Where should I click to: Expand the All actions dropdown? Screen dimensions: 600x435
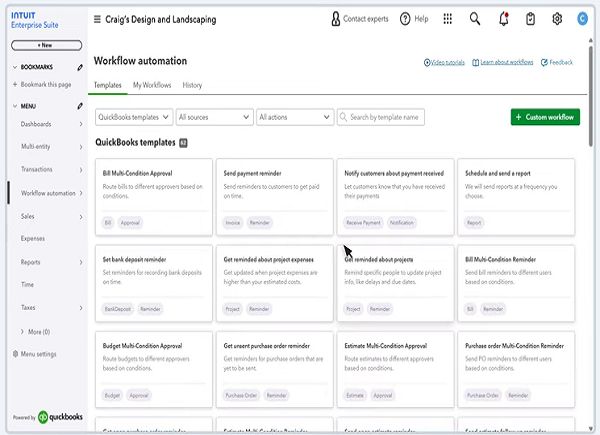coord(293,117)
